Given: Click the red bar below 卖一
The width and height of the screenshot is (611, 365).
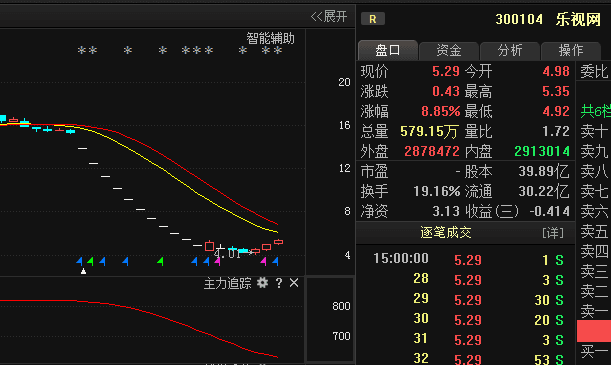Looking at the screenshot, I should point(594,331).
